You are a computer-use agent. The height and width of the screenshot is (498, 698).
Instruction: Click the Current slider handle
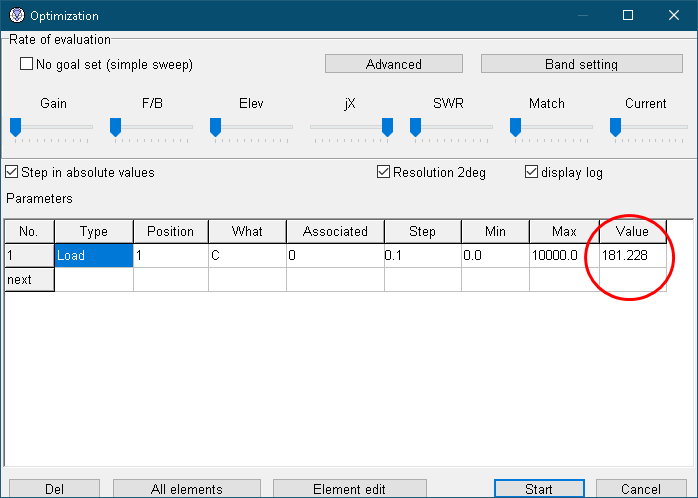616,126
